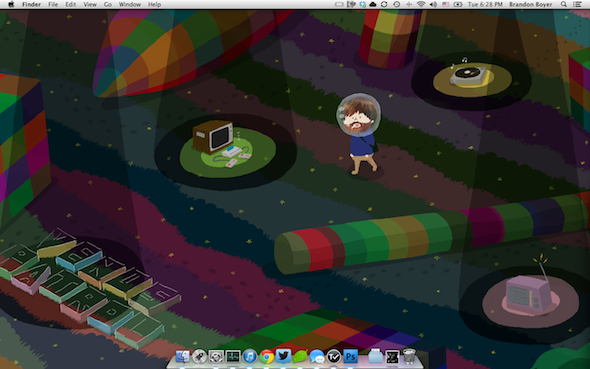Open Time Machine menu bar icon
590x369 pixels.
(x=397, y=4)
